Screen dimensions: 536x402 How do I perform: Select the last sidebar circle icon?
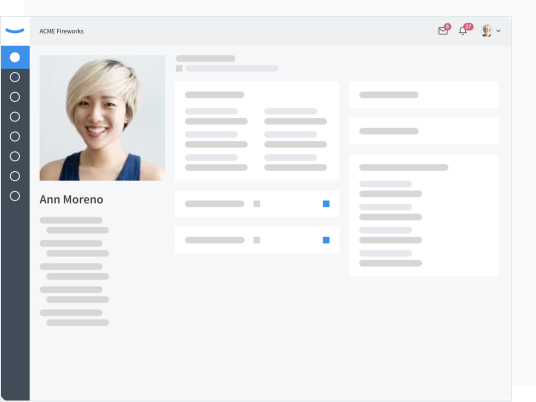(15, 196)
